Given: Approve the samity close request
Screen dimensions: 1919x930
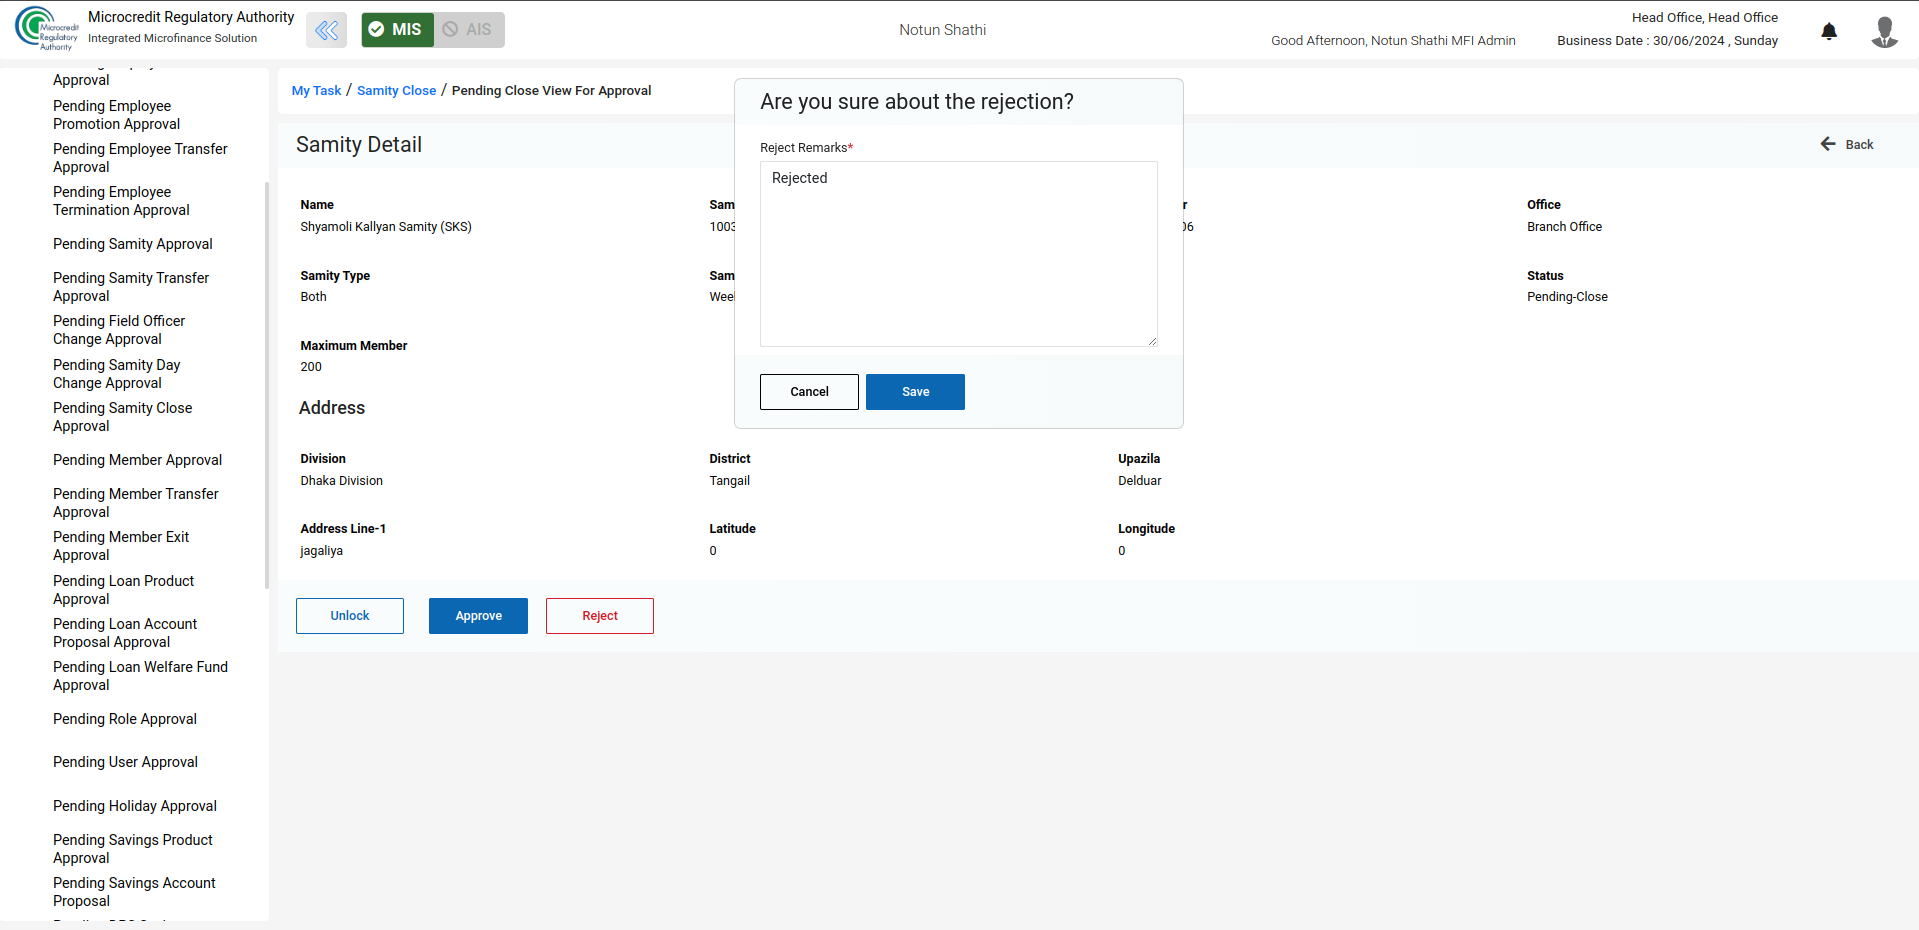Looking at the screenshot, I should coord(478,616).
